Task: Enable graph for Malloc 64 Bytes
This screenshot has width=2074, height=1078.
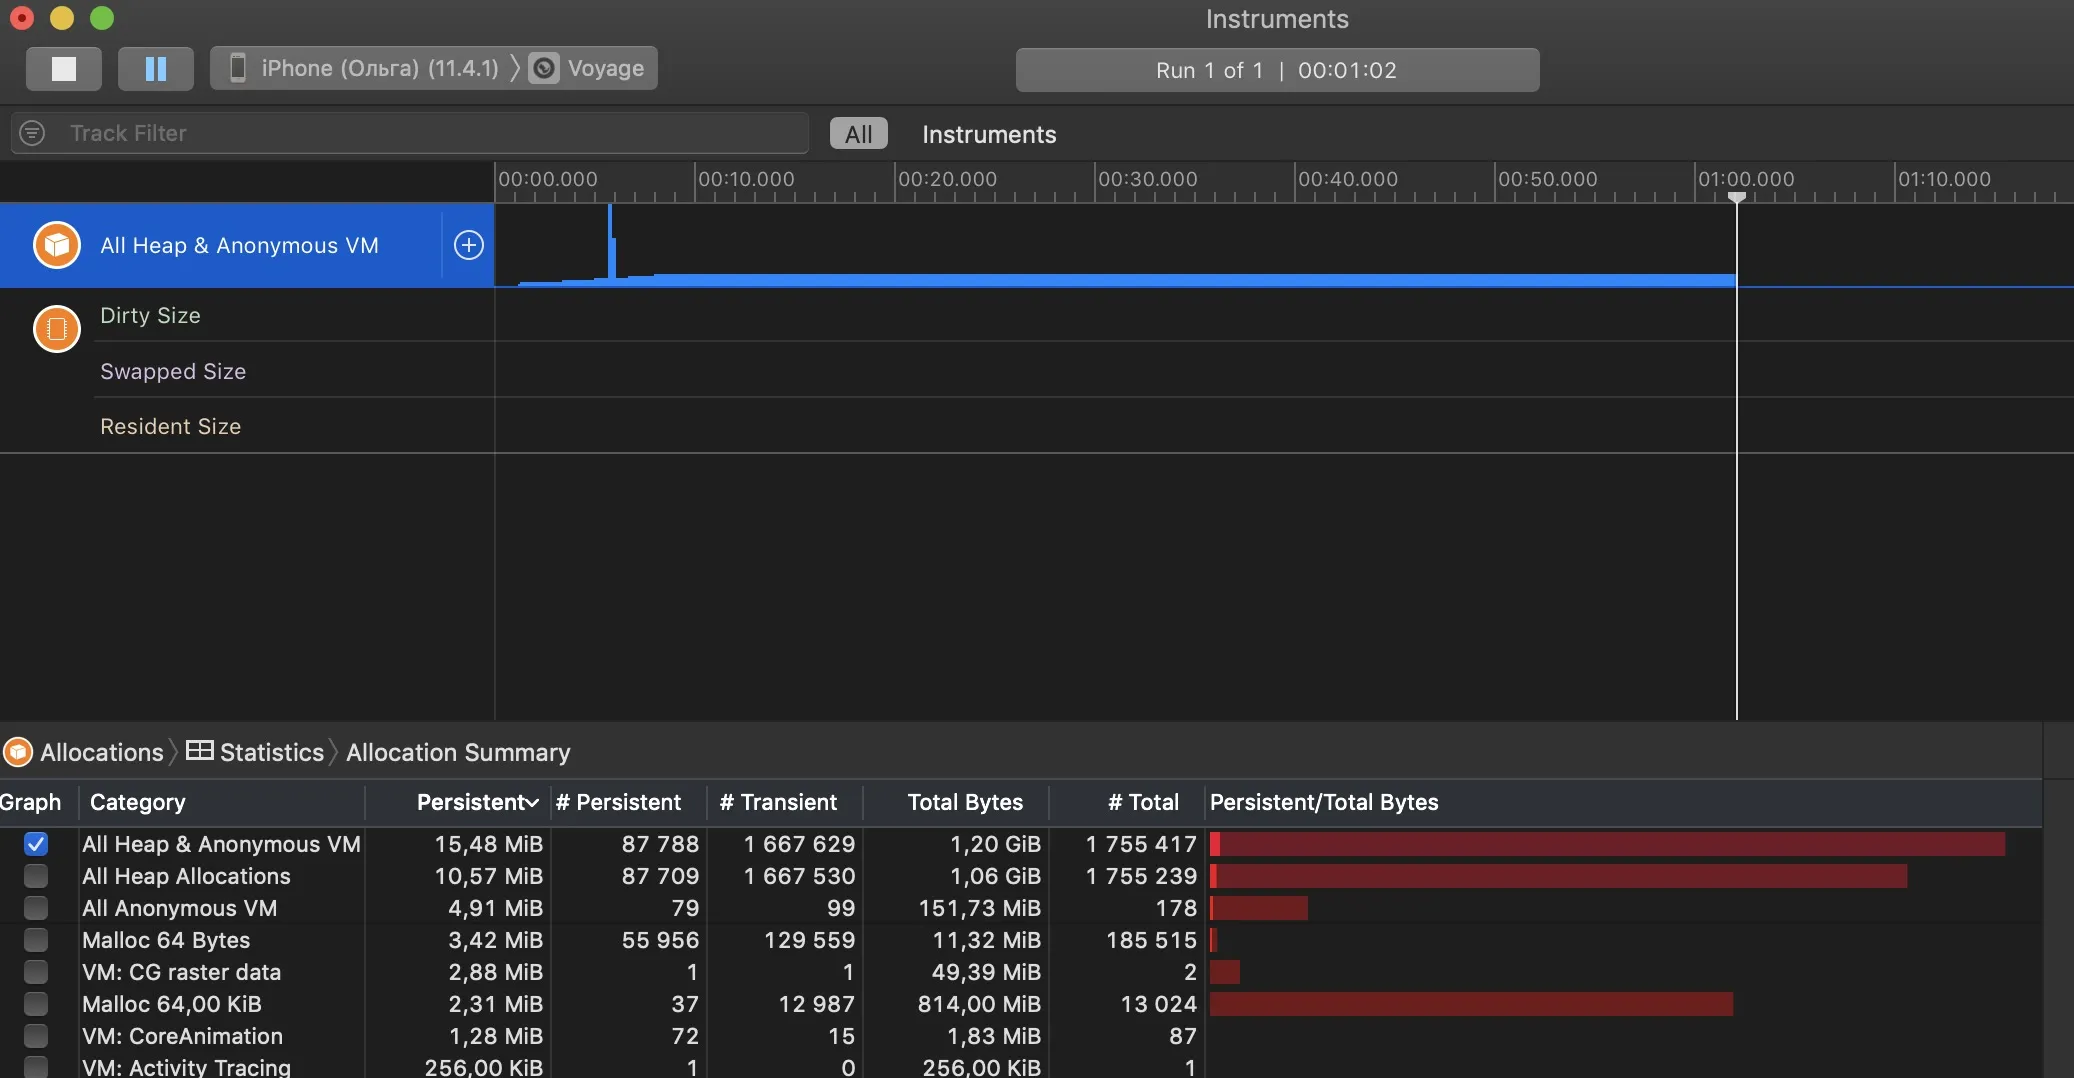Action: point(36,940)
